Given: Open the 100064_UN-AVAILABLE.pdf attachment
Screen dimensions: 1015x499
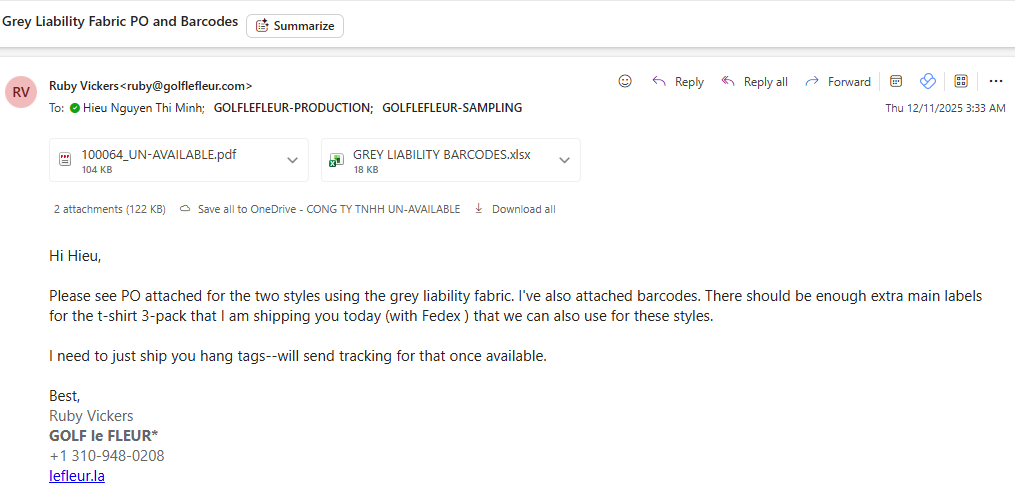Looking at the screenshot, I should click(x=159, y=155).
